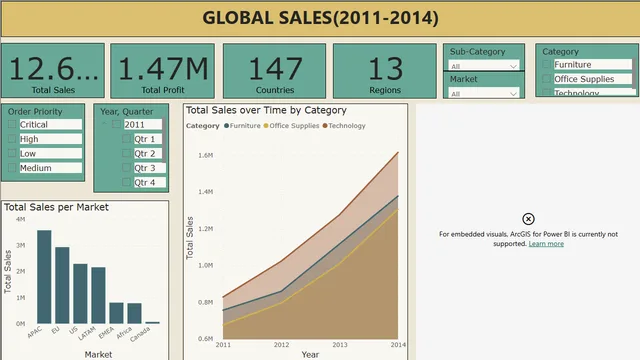Click the Year, Quarter slicer scrollbar
The image size is (640, 360).
tap(164, 139)
